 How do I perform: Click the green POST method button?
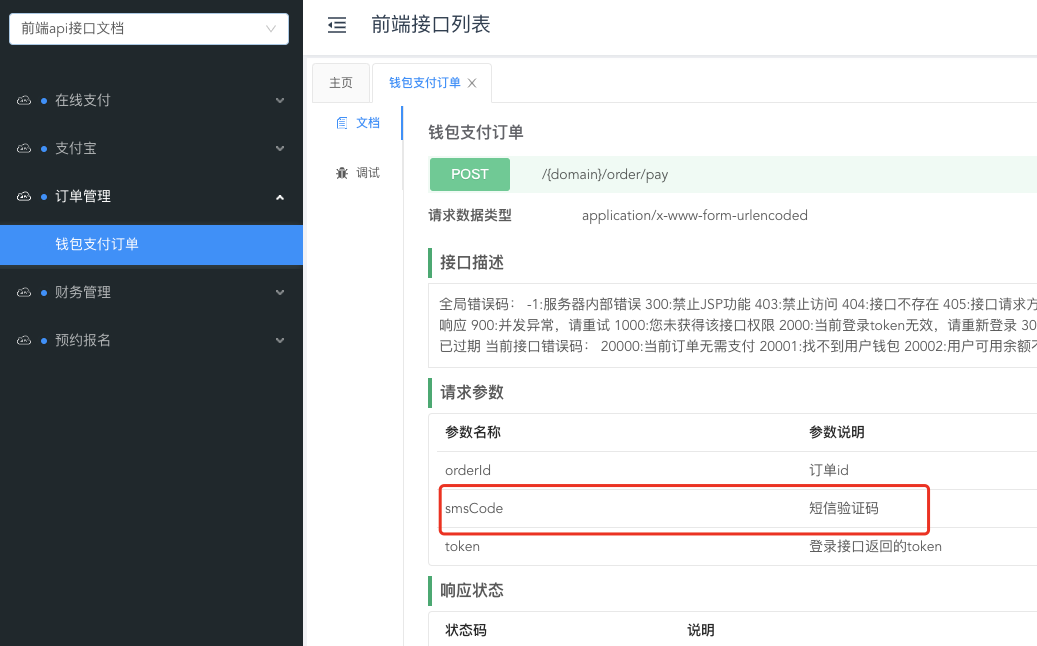point(470,175)
